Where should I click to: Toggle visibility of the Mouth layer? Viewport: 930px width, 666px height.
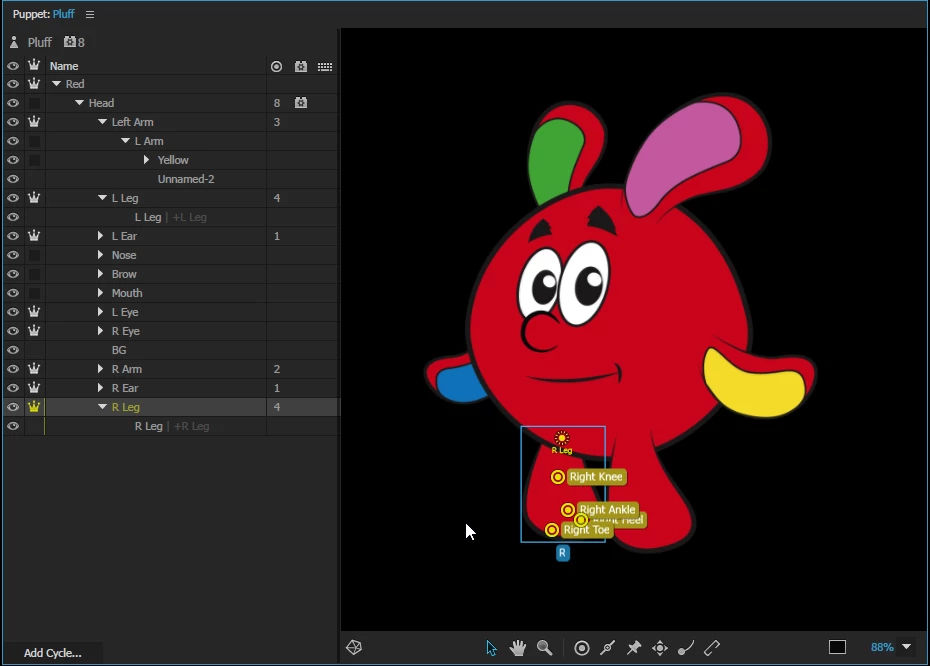coord(13,293)
